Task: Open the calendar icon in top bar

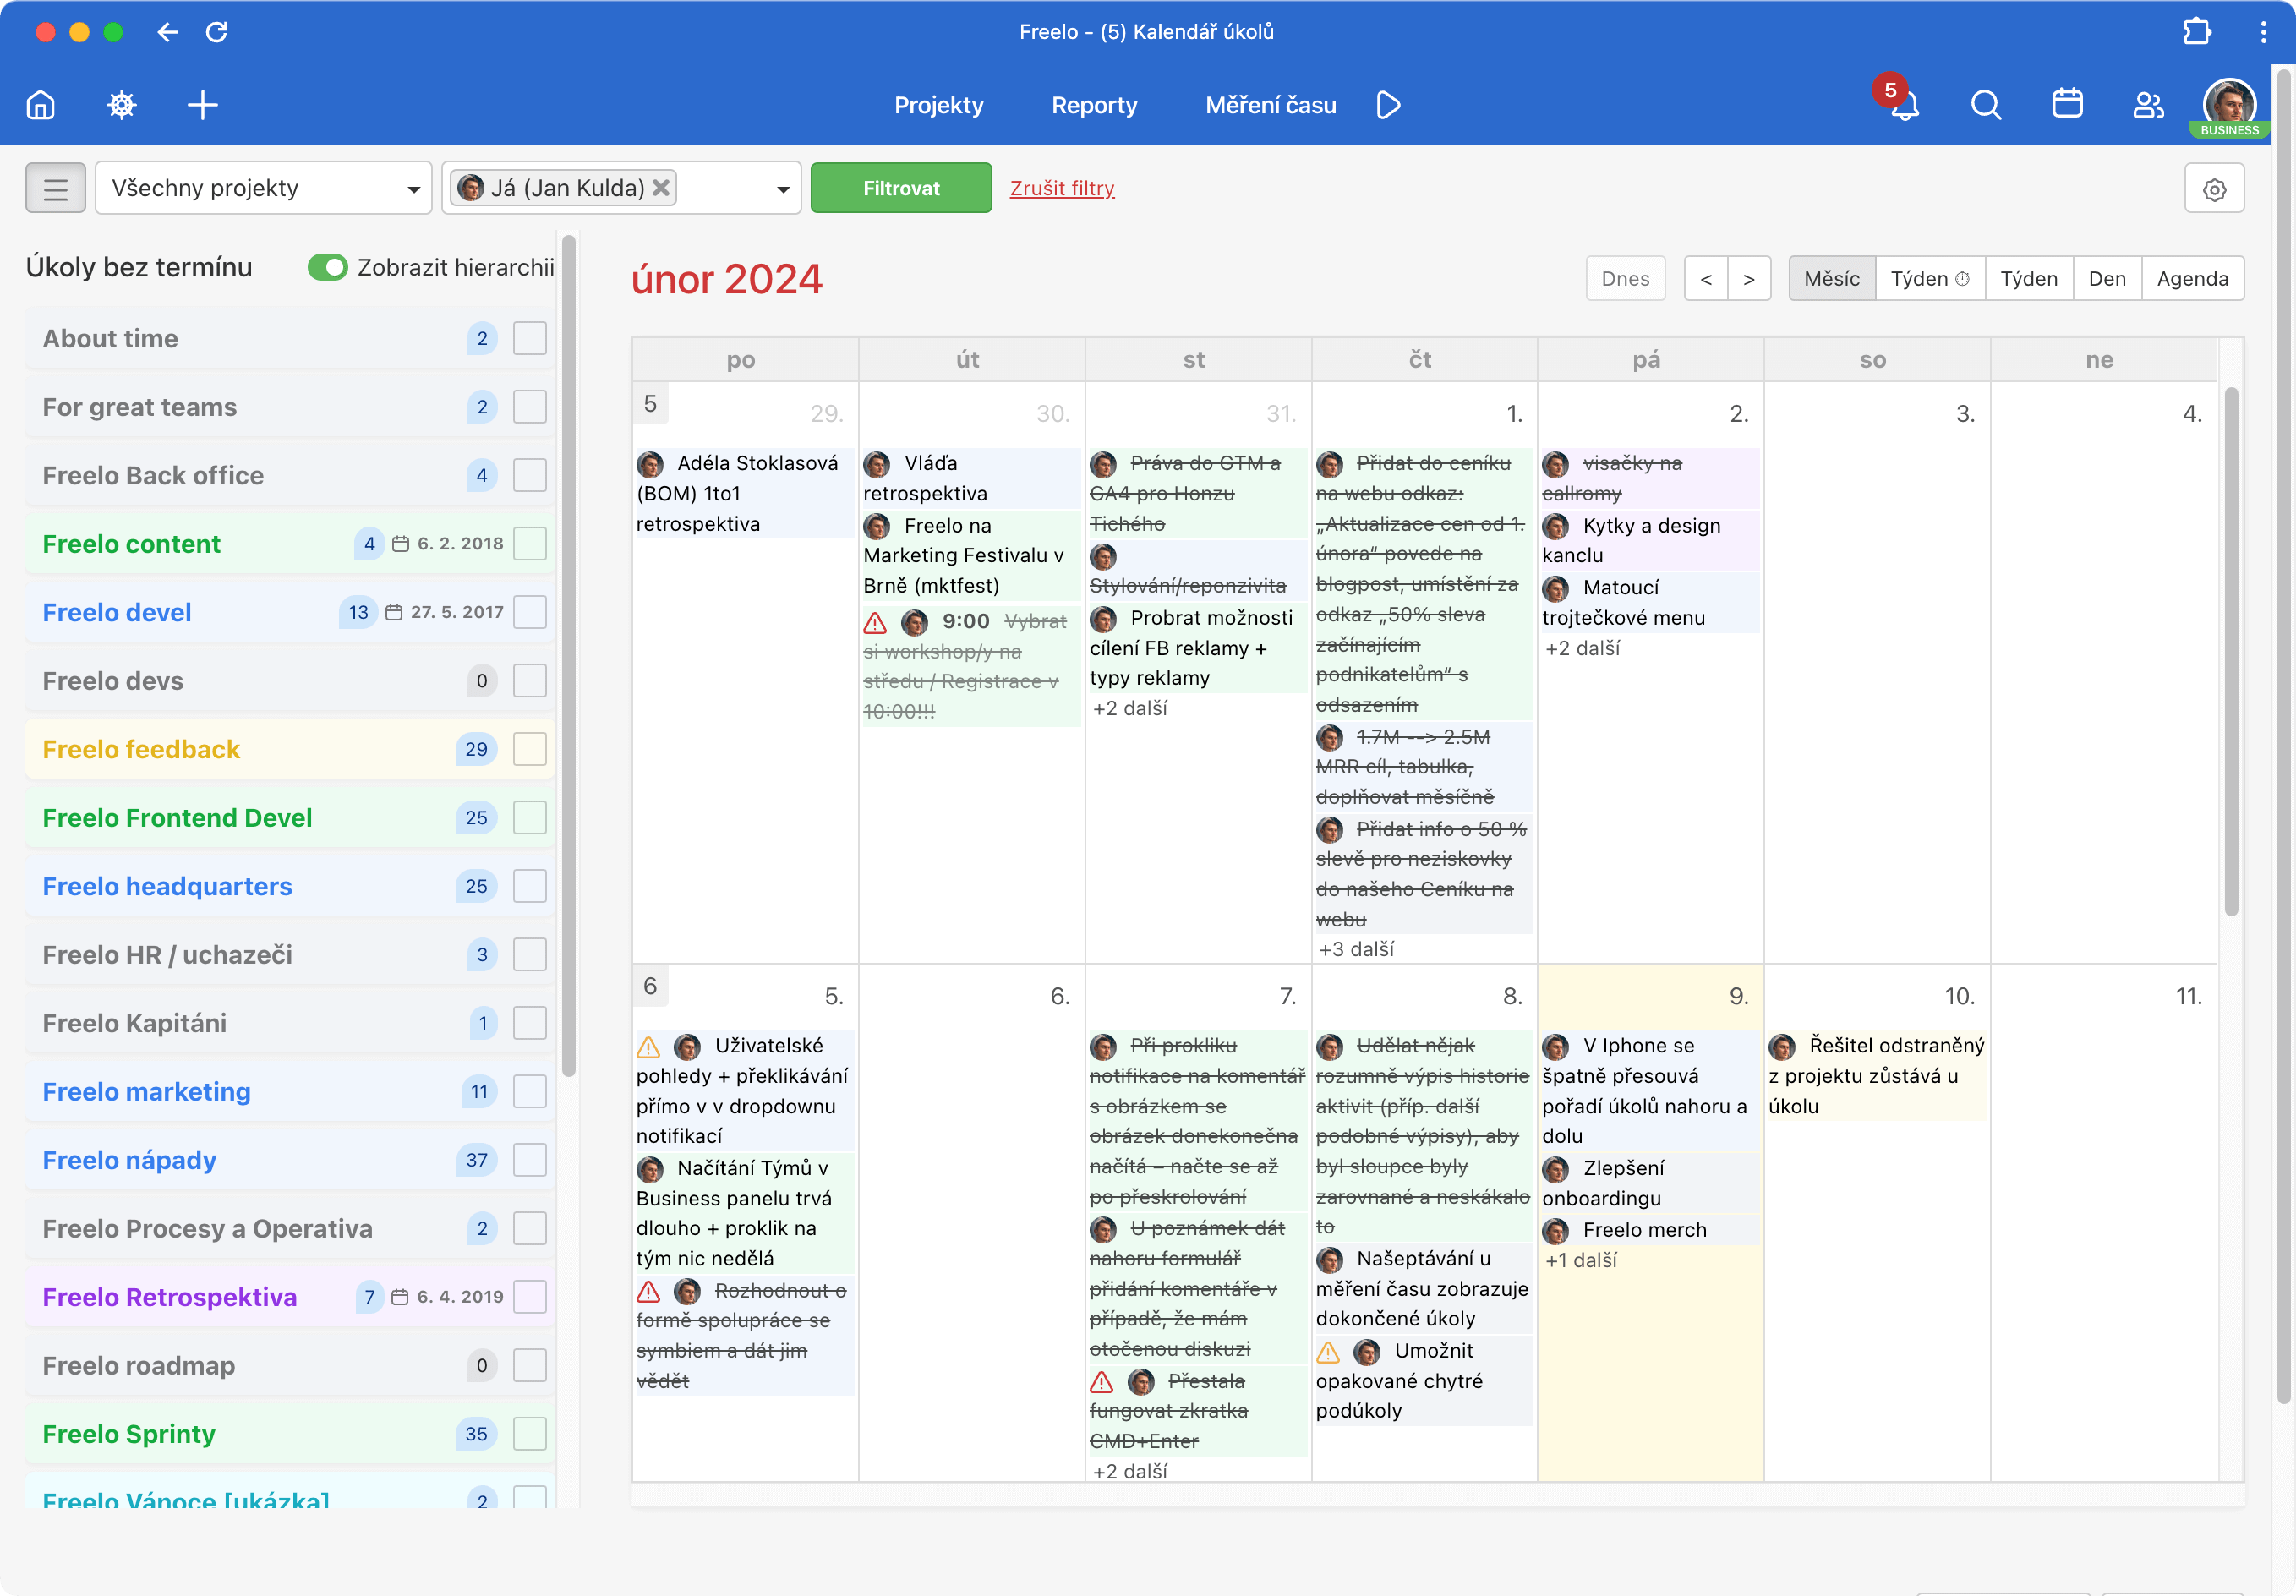Action: coord(2067,104)
